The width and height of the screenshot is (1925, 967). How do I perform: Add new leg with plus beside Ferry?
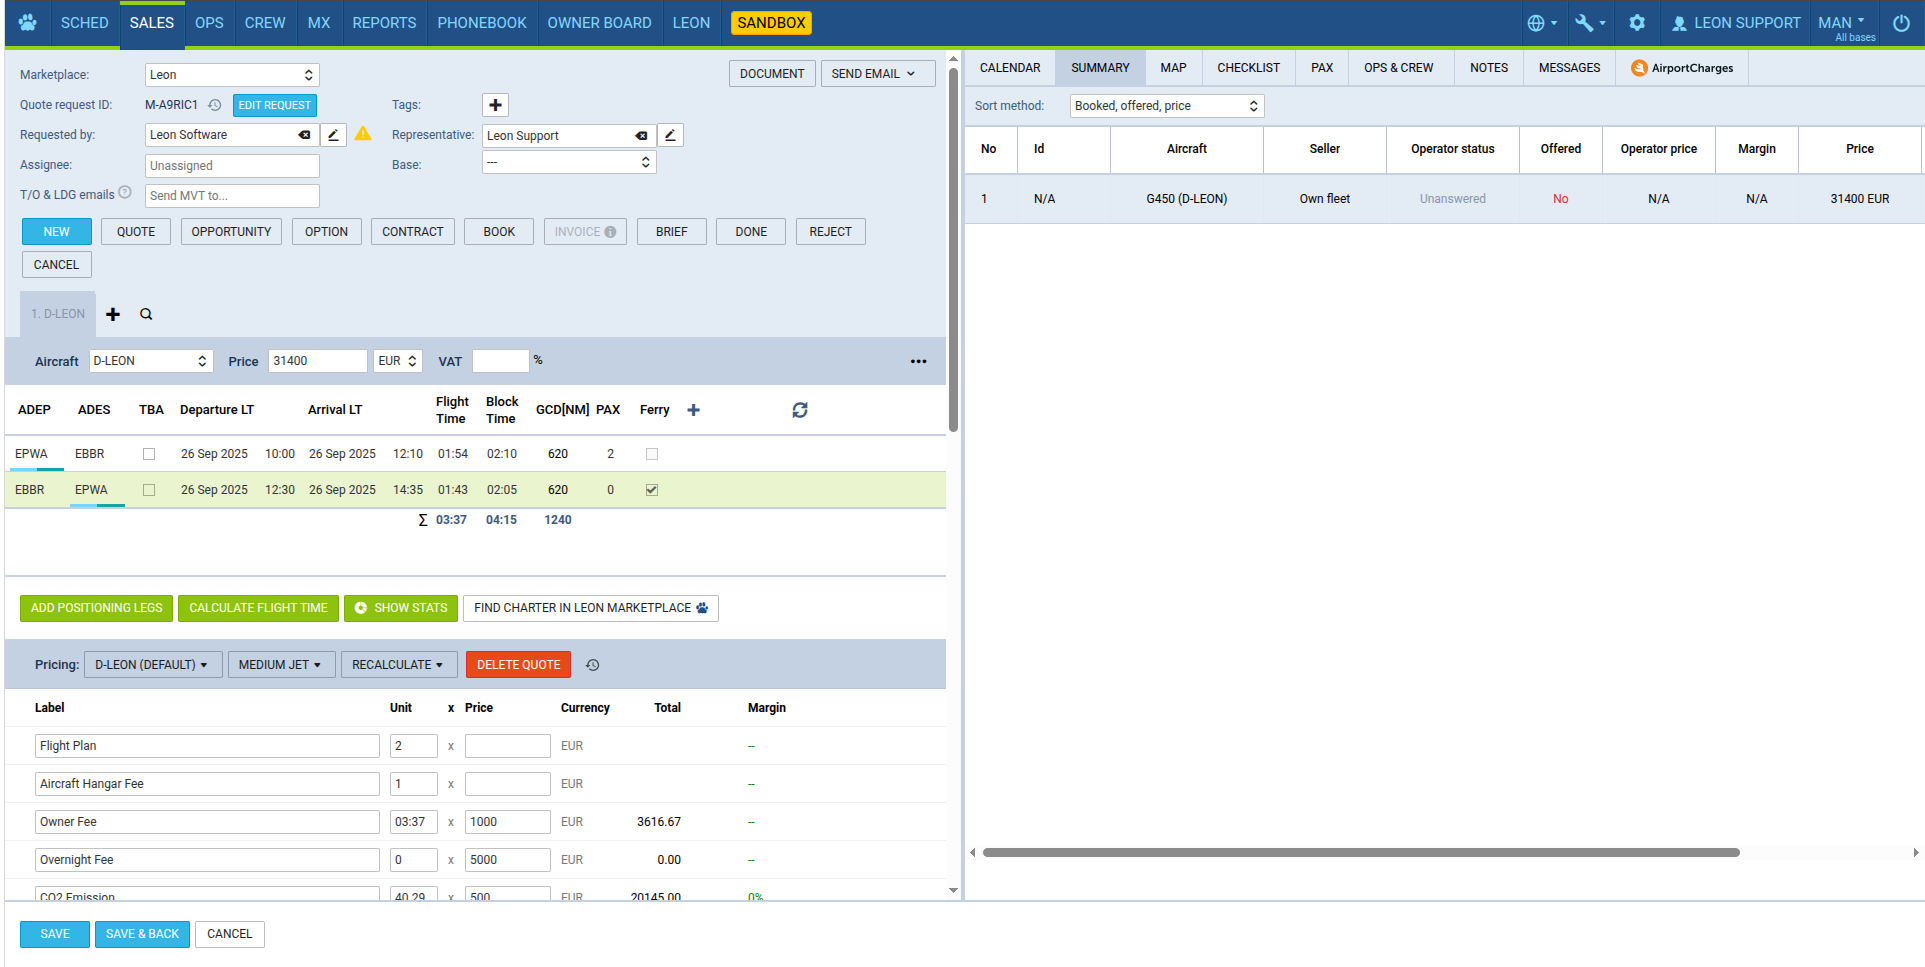tap(693, 410)
